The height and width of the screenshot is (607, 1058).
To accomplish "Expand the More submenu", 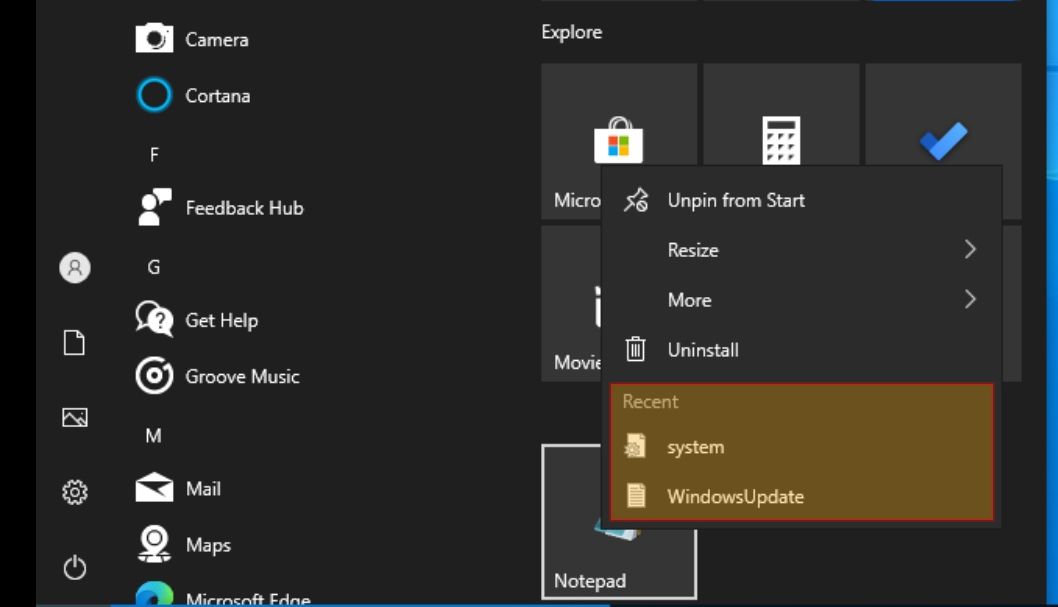I will 801,299.
